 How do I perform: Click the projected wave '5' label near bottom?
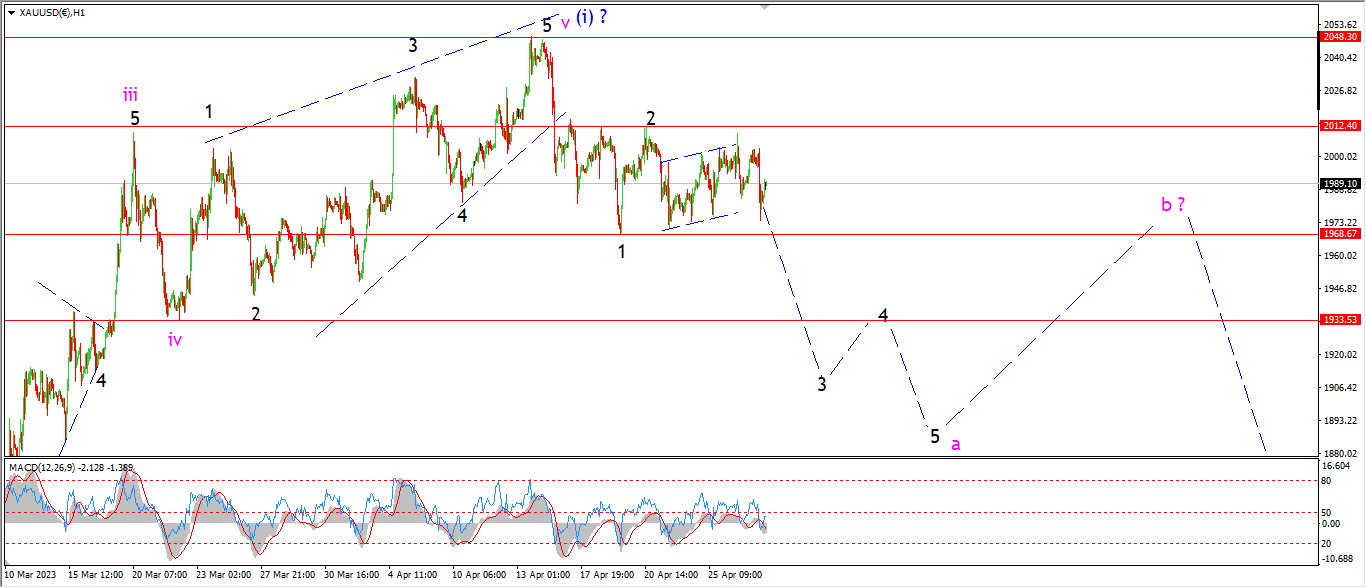(x=935, y=436)
